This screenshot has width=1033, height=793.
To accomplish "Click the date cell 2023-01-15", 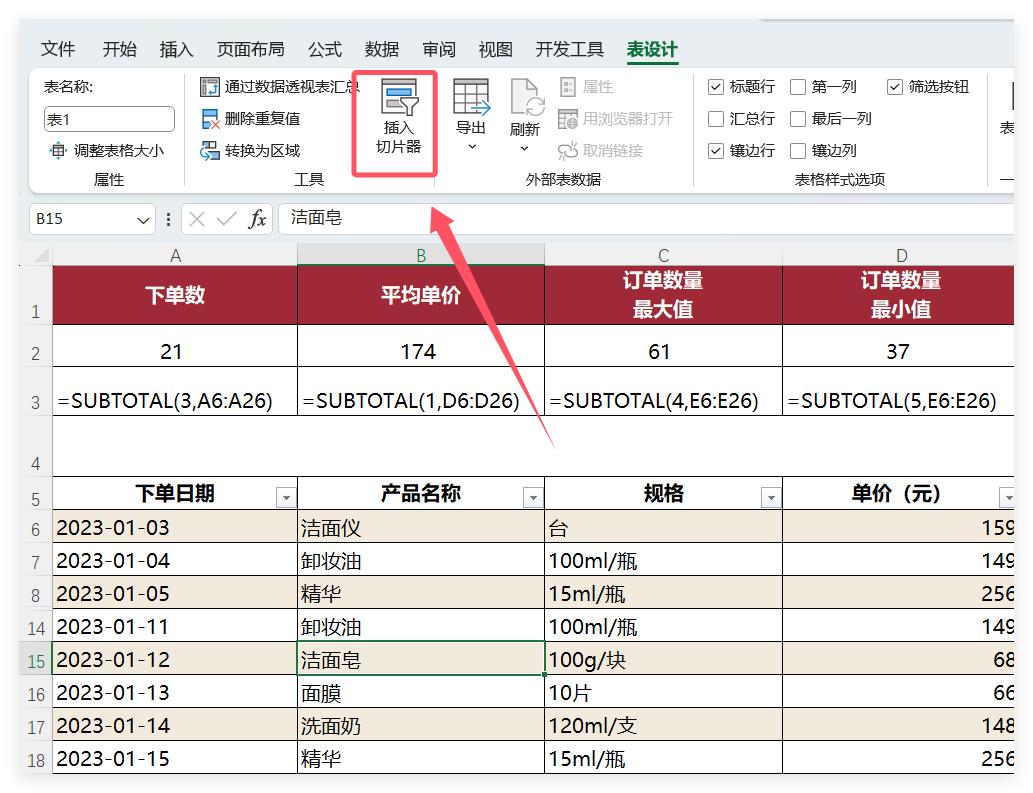I will (175, 758).
